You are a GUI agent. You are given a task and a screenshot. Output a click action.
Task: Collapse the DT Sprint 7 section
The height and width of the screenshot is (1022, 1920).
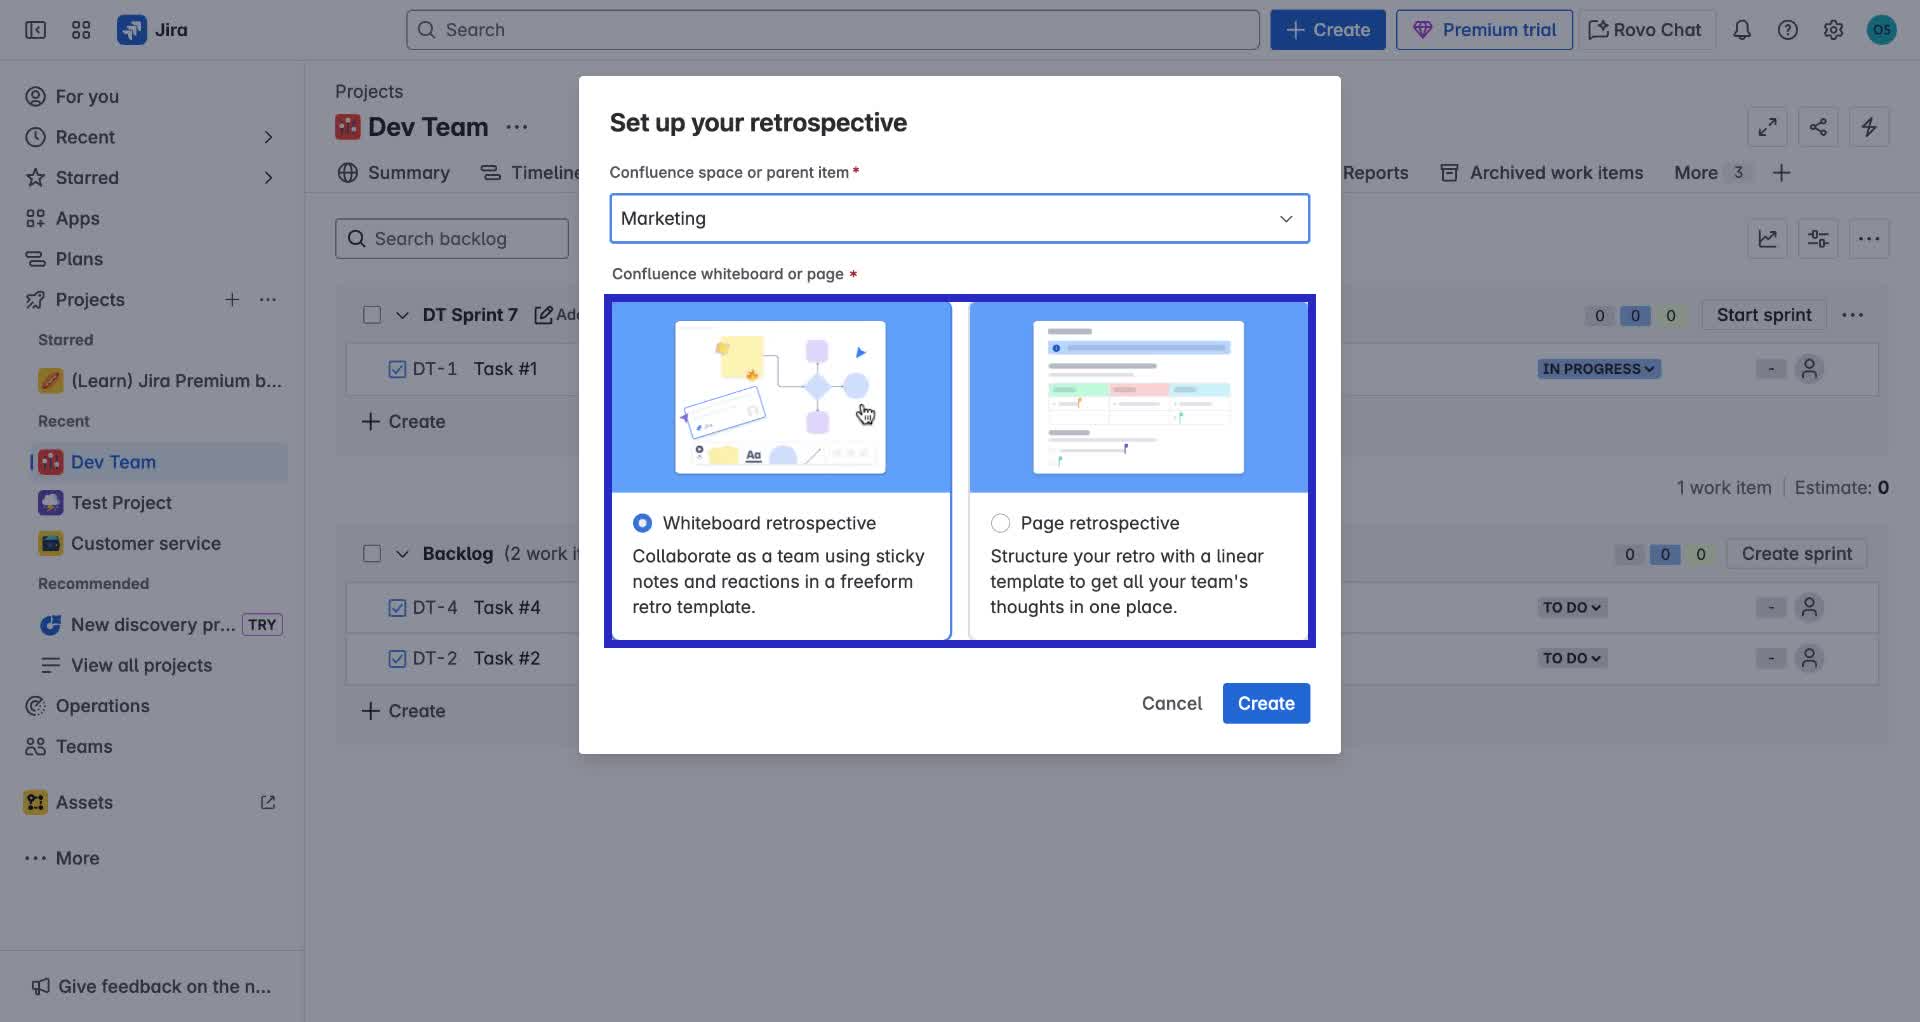[402, 314]
